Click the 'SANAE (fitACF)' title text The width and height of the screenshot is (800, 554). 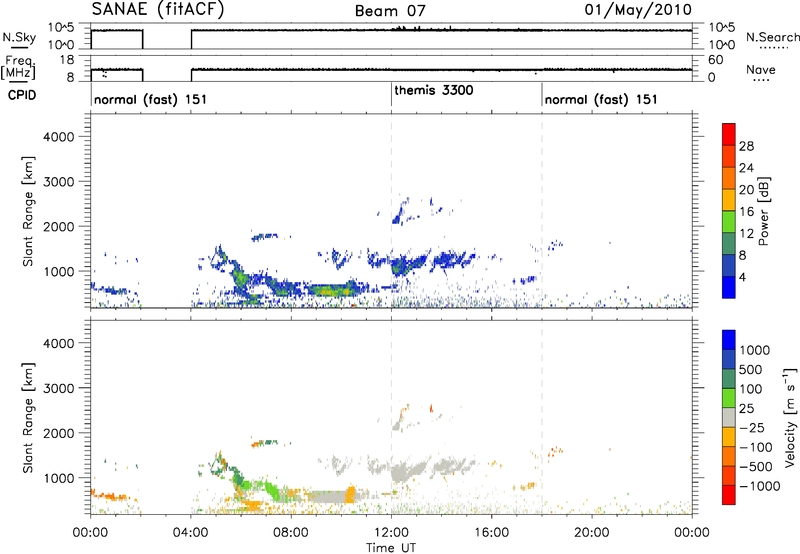point(158,9)
